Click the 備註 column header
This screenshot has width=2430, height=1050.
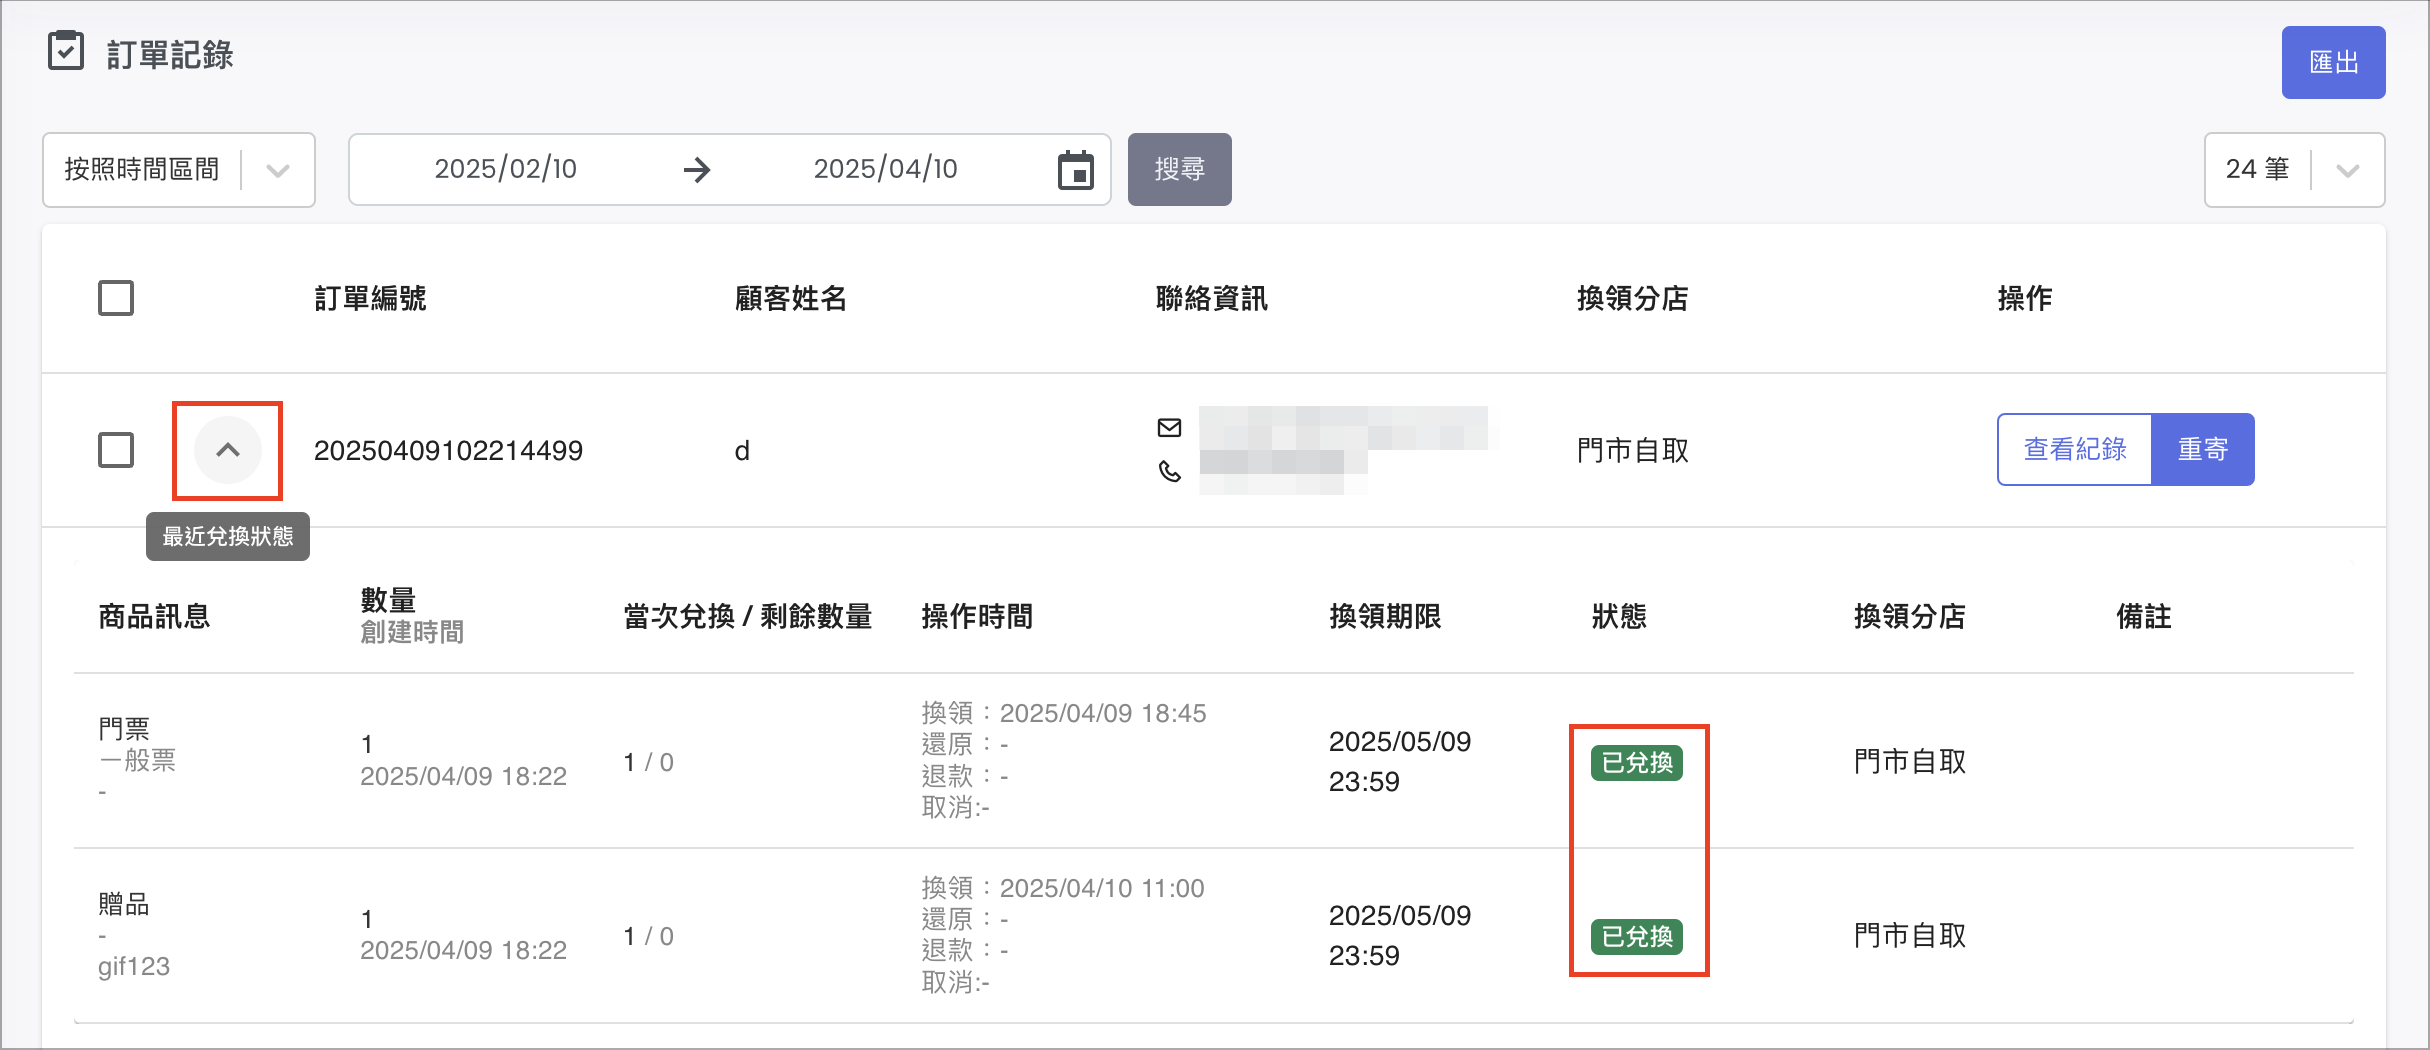point(2144,616)
